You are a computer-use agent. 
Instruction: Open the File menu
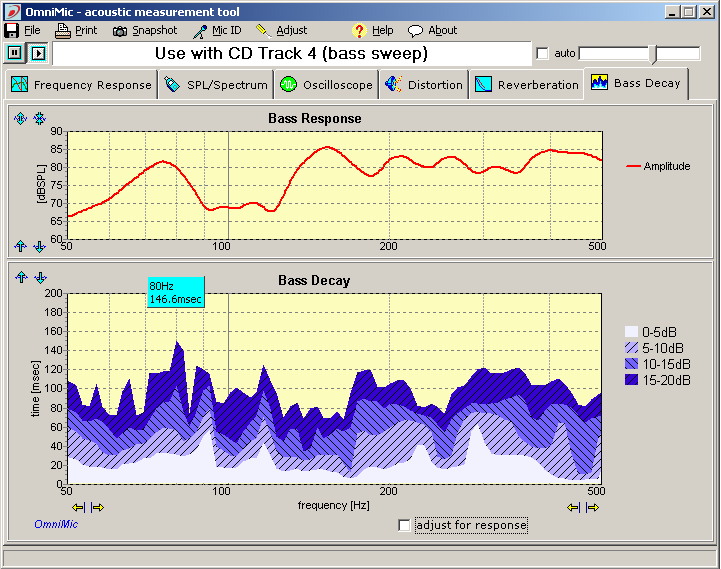[32, 30]
